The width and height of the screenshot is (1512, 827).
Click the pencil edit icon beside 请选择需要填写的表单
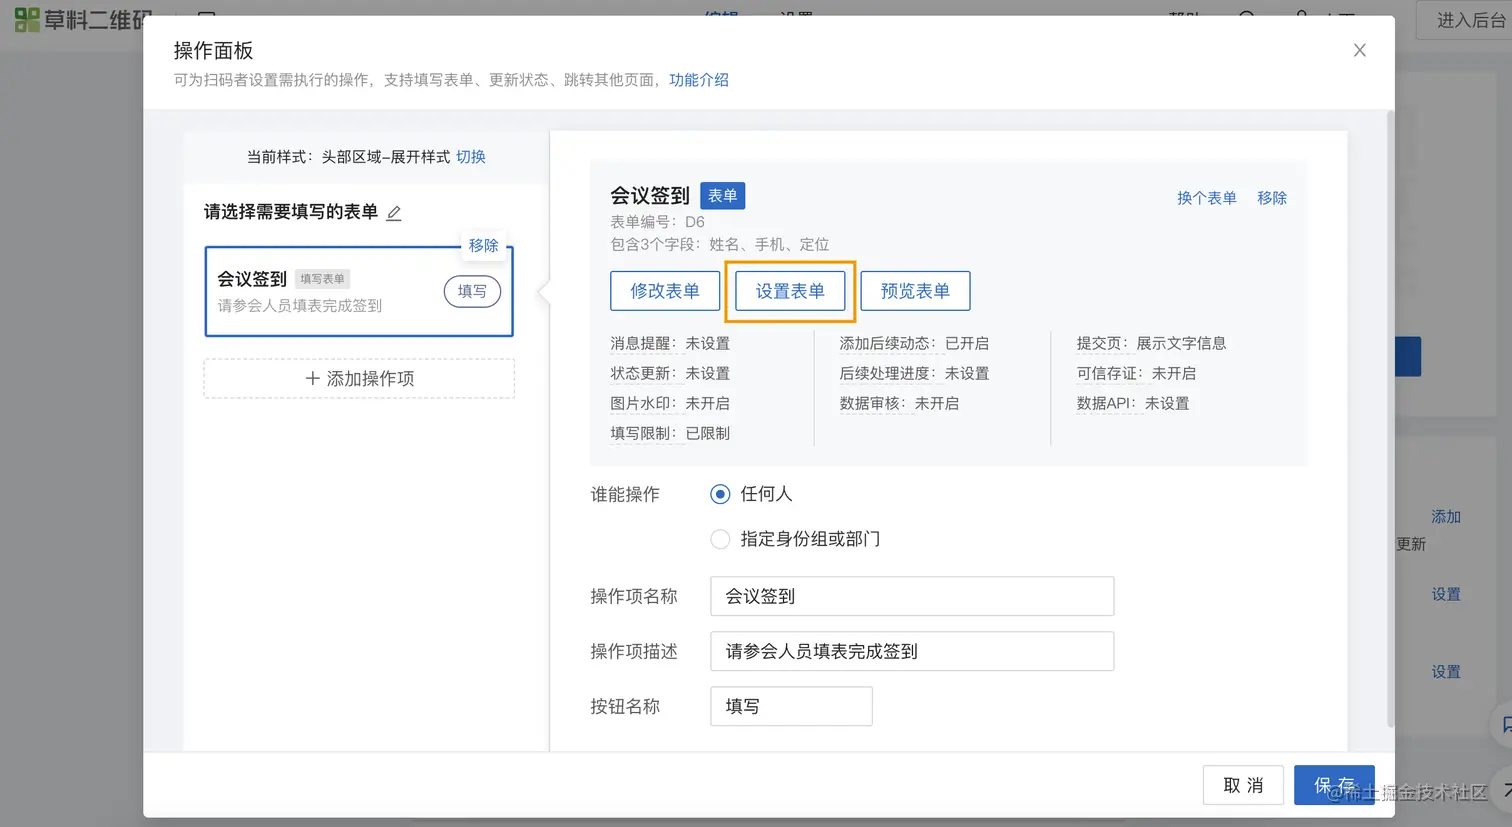coord(394,213)
